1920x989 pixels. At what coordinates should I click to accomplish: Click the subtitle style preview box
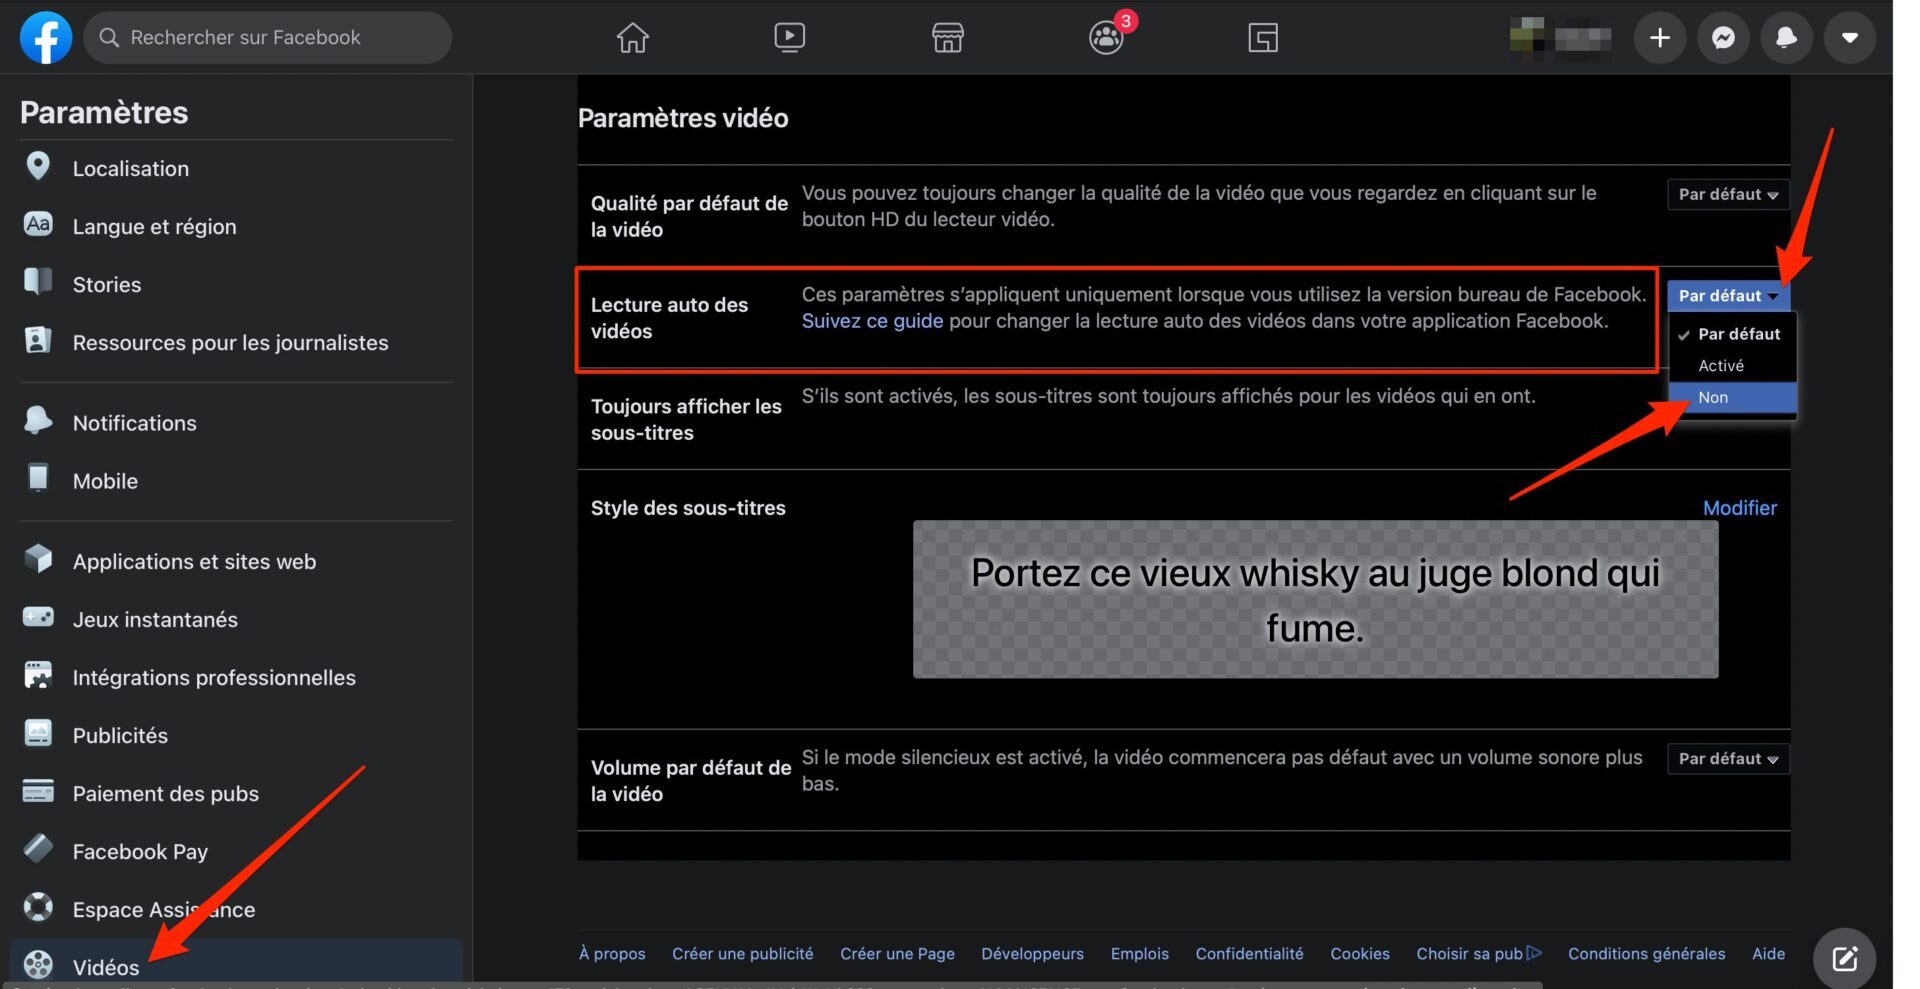coord(1315,600)
